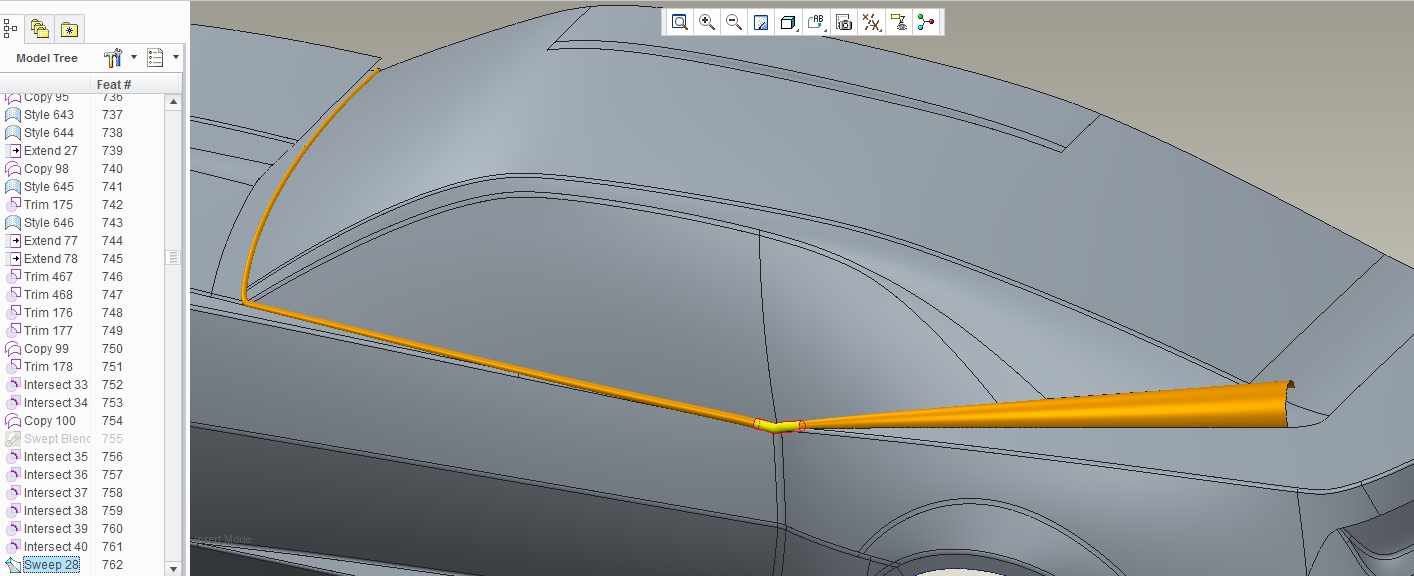Click the Extend 27 feature icon
This screenshot has height=576, width=1414.
click(14, 151)
